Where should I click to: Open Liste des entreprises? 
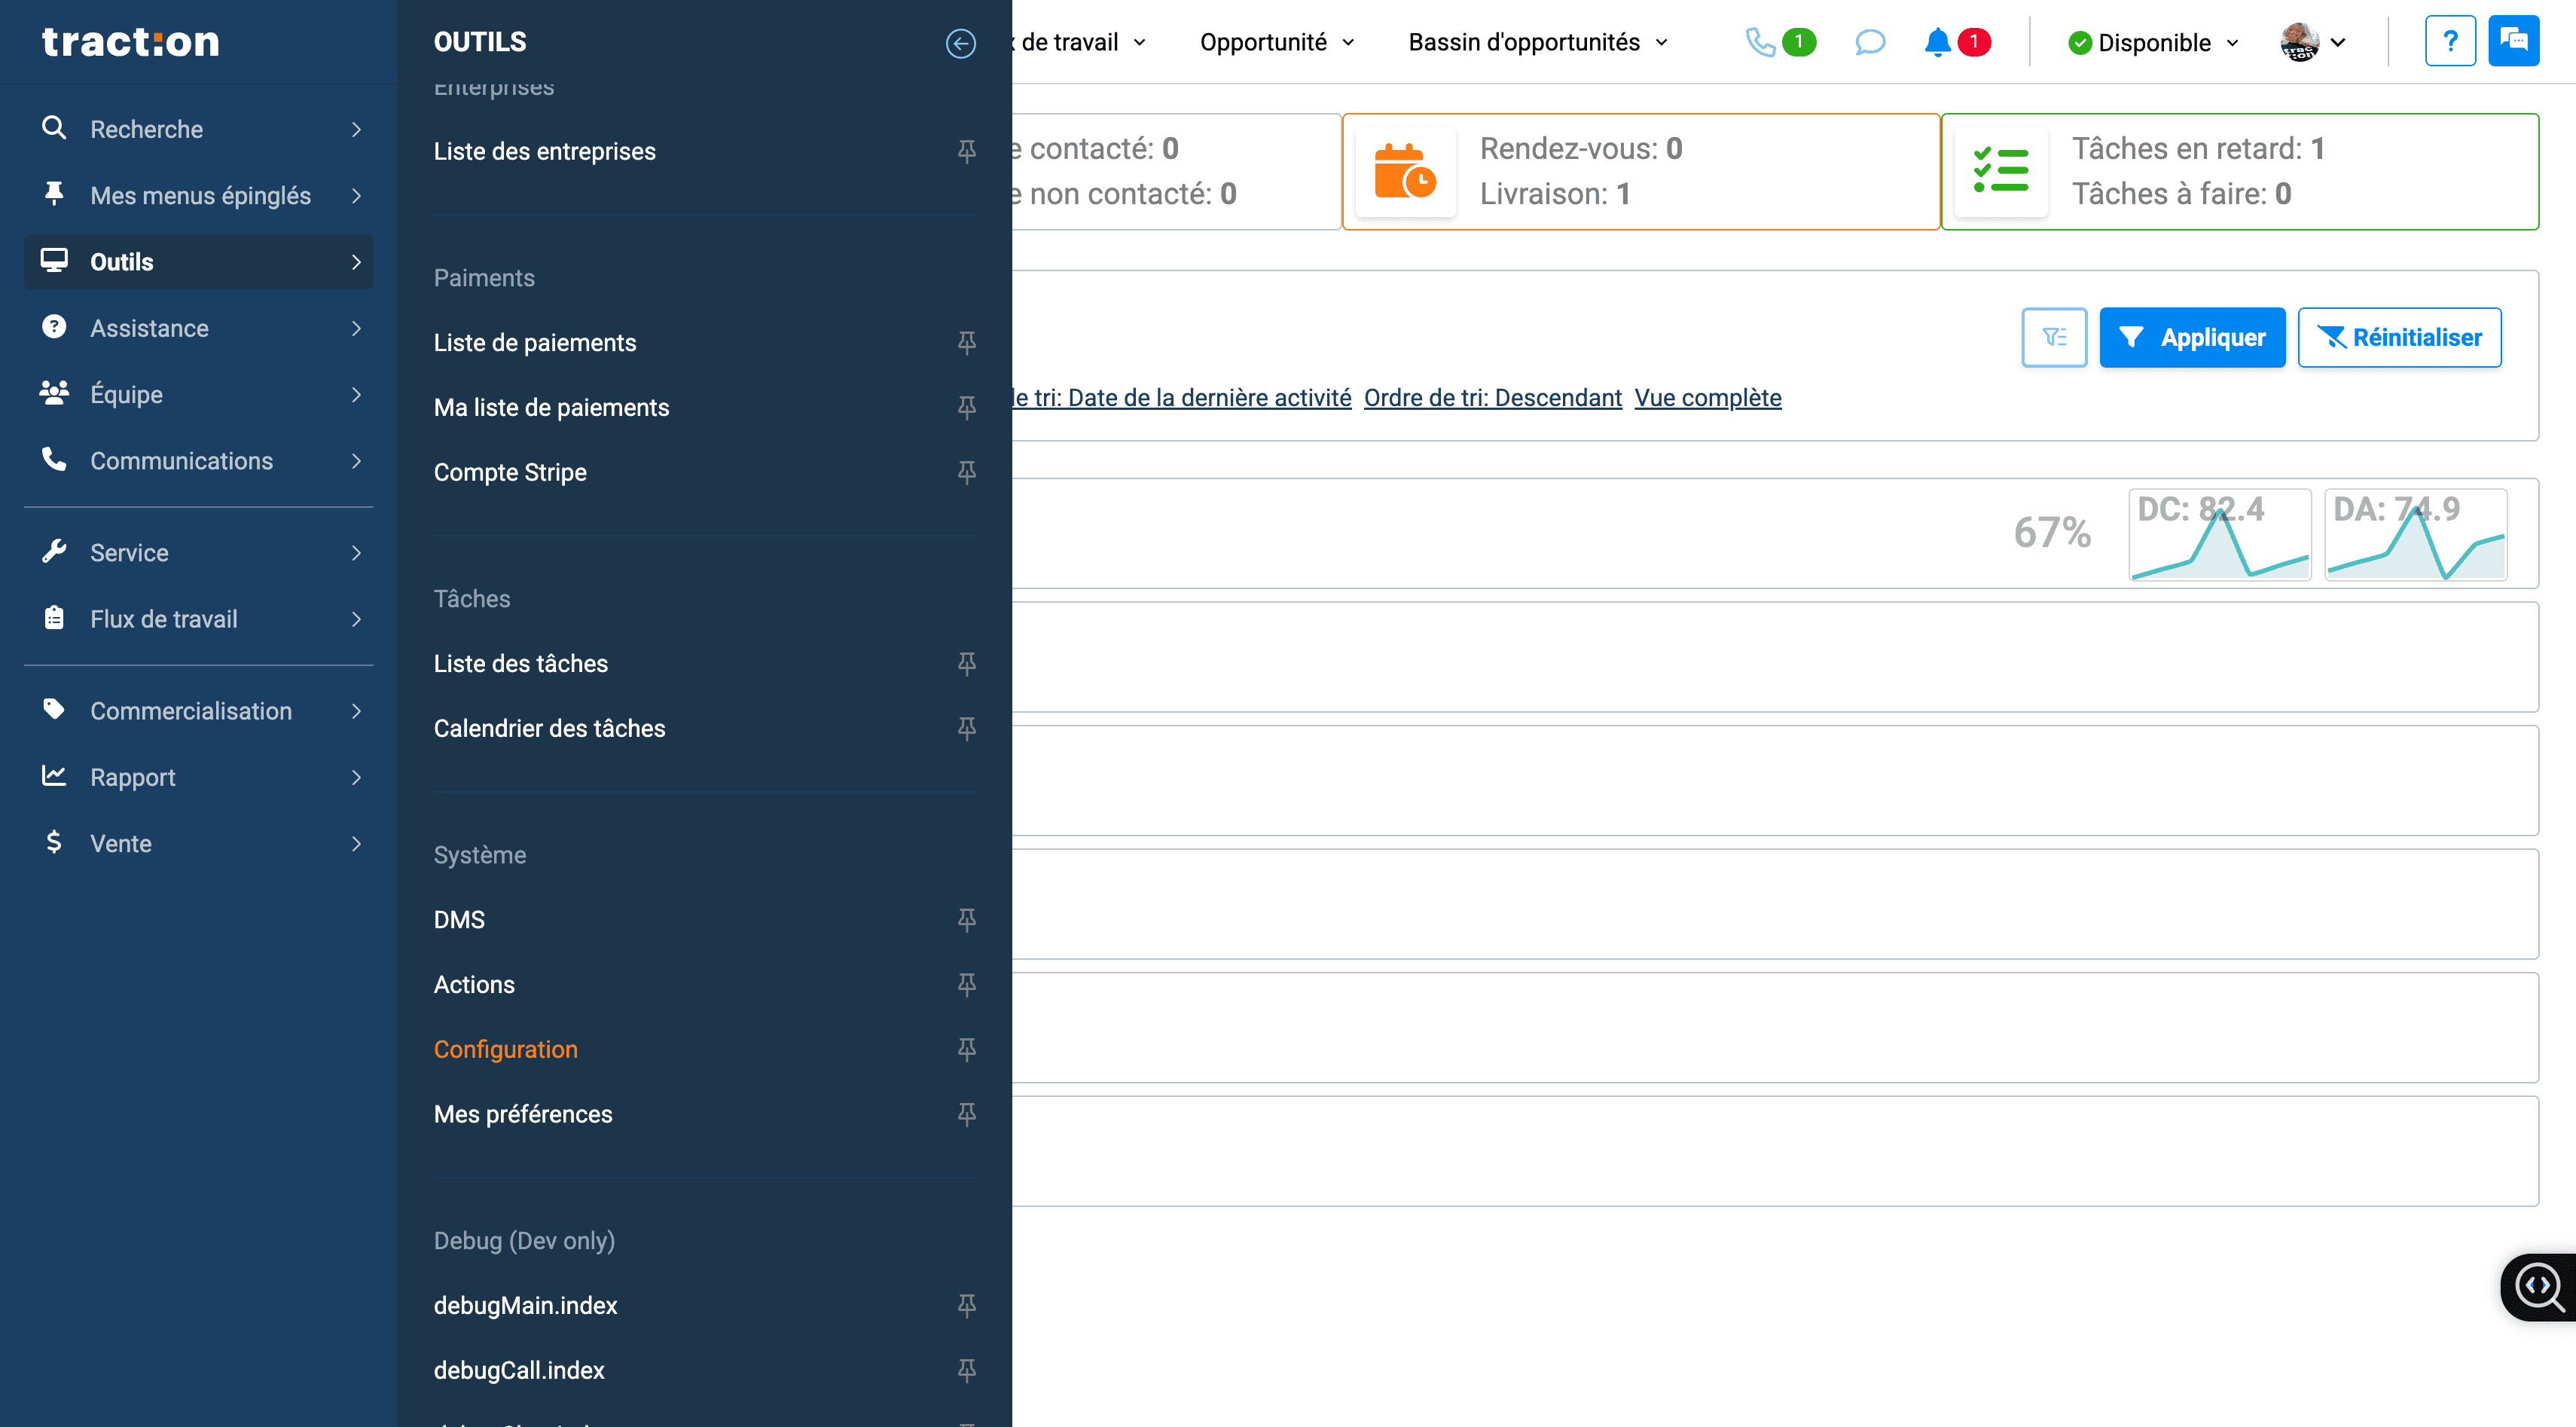point(544,151)
